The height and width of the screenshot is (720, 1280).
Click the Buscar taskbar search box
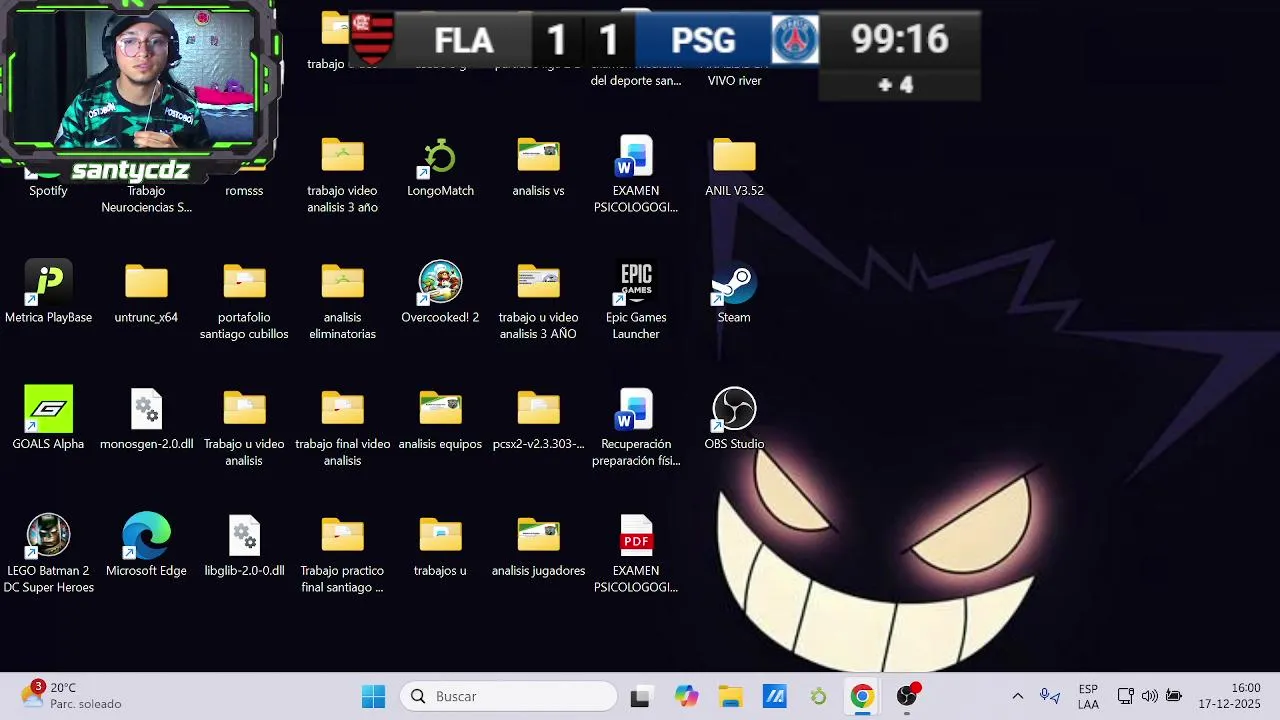click(509, 696)
